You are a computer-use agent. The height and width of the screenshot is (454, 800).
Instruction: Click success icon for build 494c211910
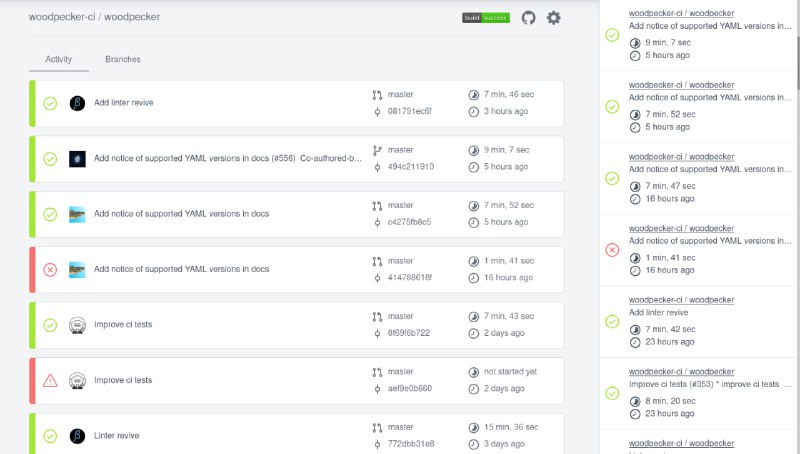coord(50,159)
